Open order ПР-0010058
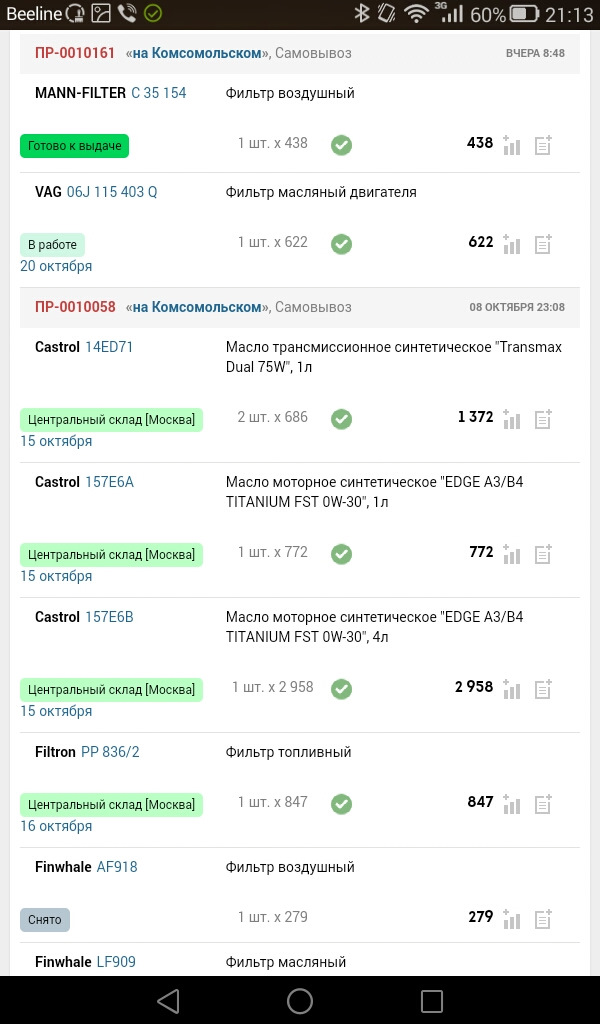Screen dimensions: 600x1024 click(75, 307)
